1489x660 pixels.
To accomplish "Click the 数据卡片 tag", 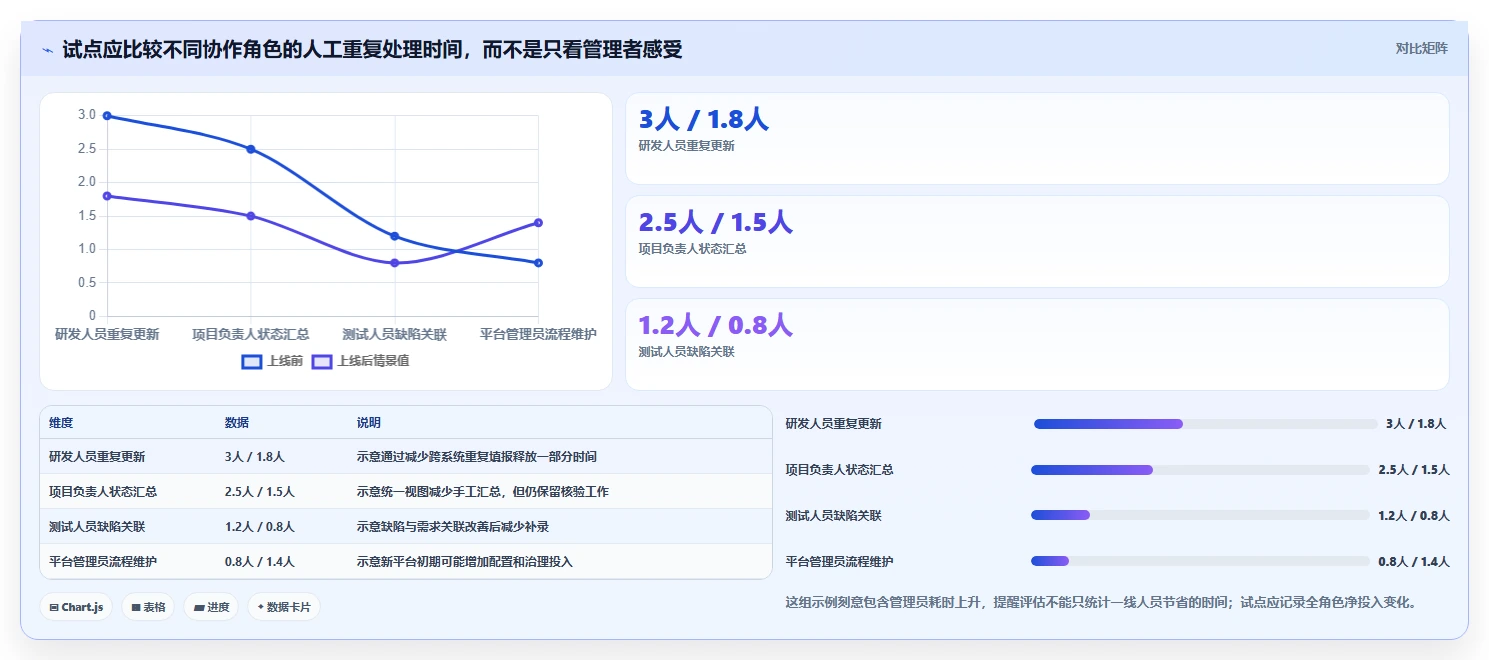I will [284, 607].
